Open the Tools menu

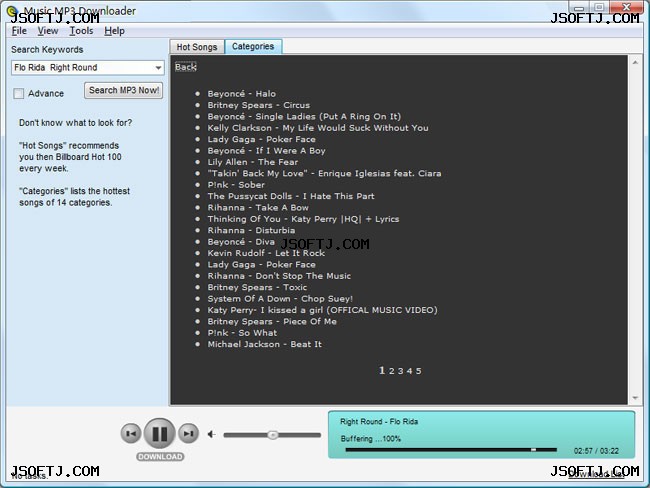click(81, 31)
